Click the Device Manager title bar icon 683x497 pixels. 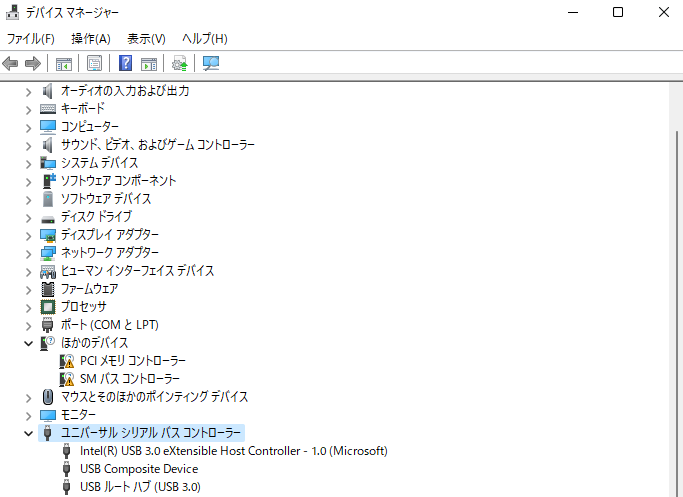(12, 12)
